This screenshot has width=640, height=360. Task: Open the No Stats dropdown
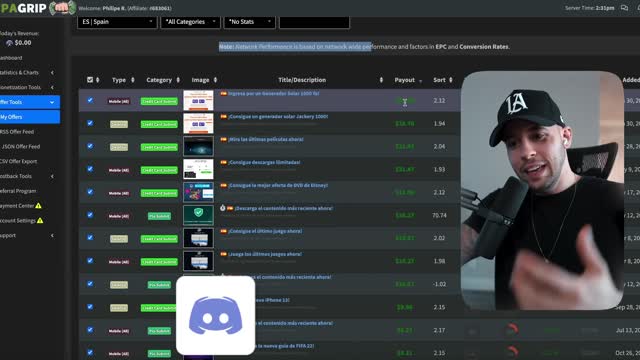[x=249, y=22]
